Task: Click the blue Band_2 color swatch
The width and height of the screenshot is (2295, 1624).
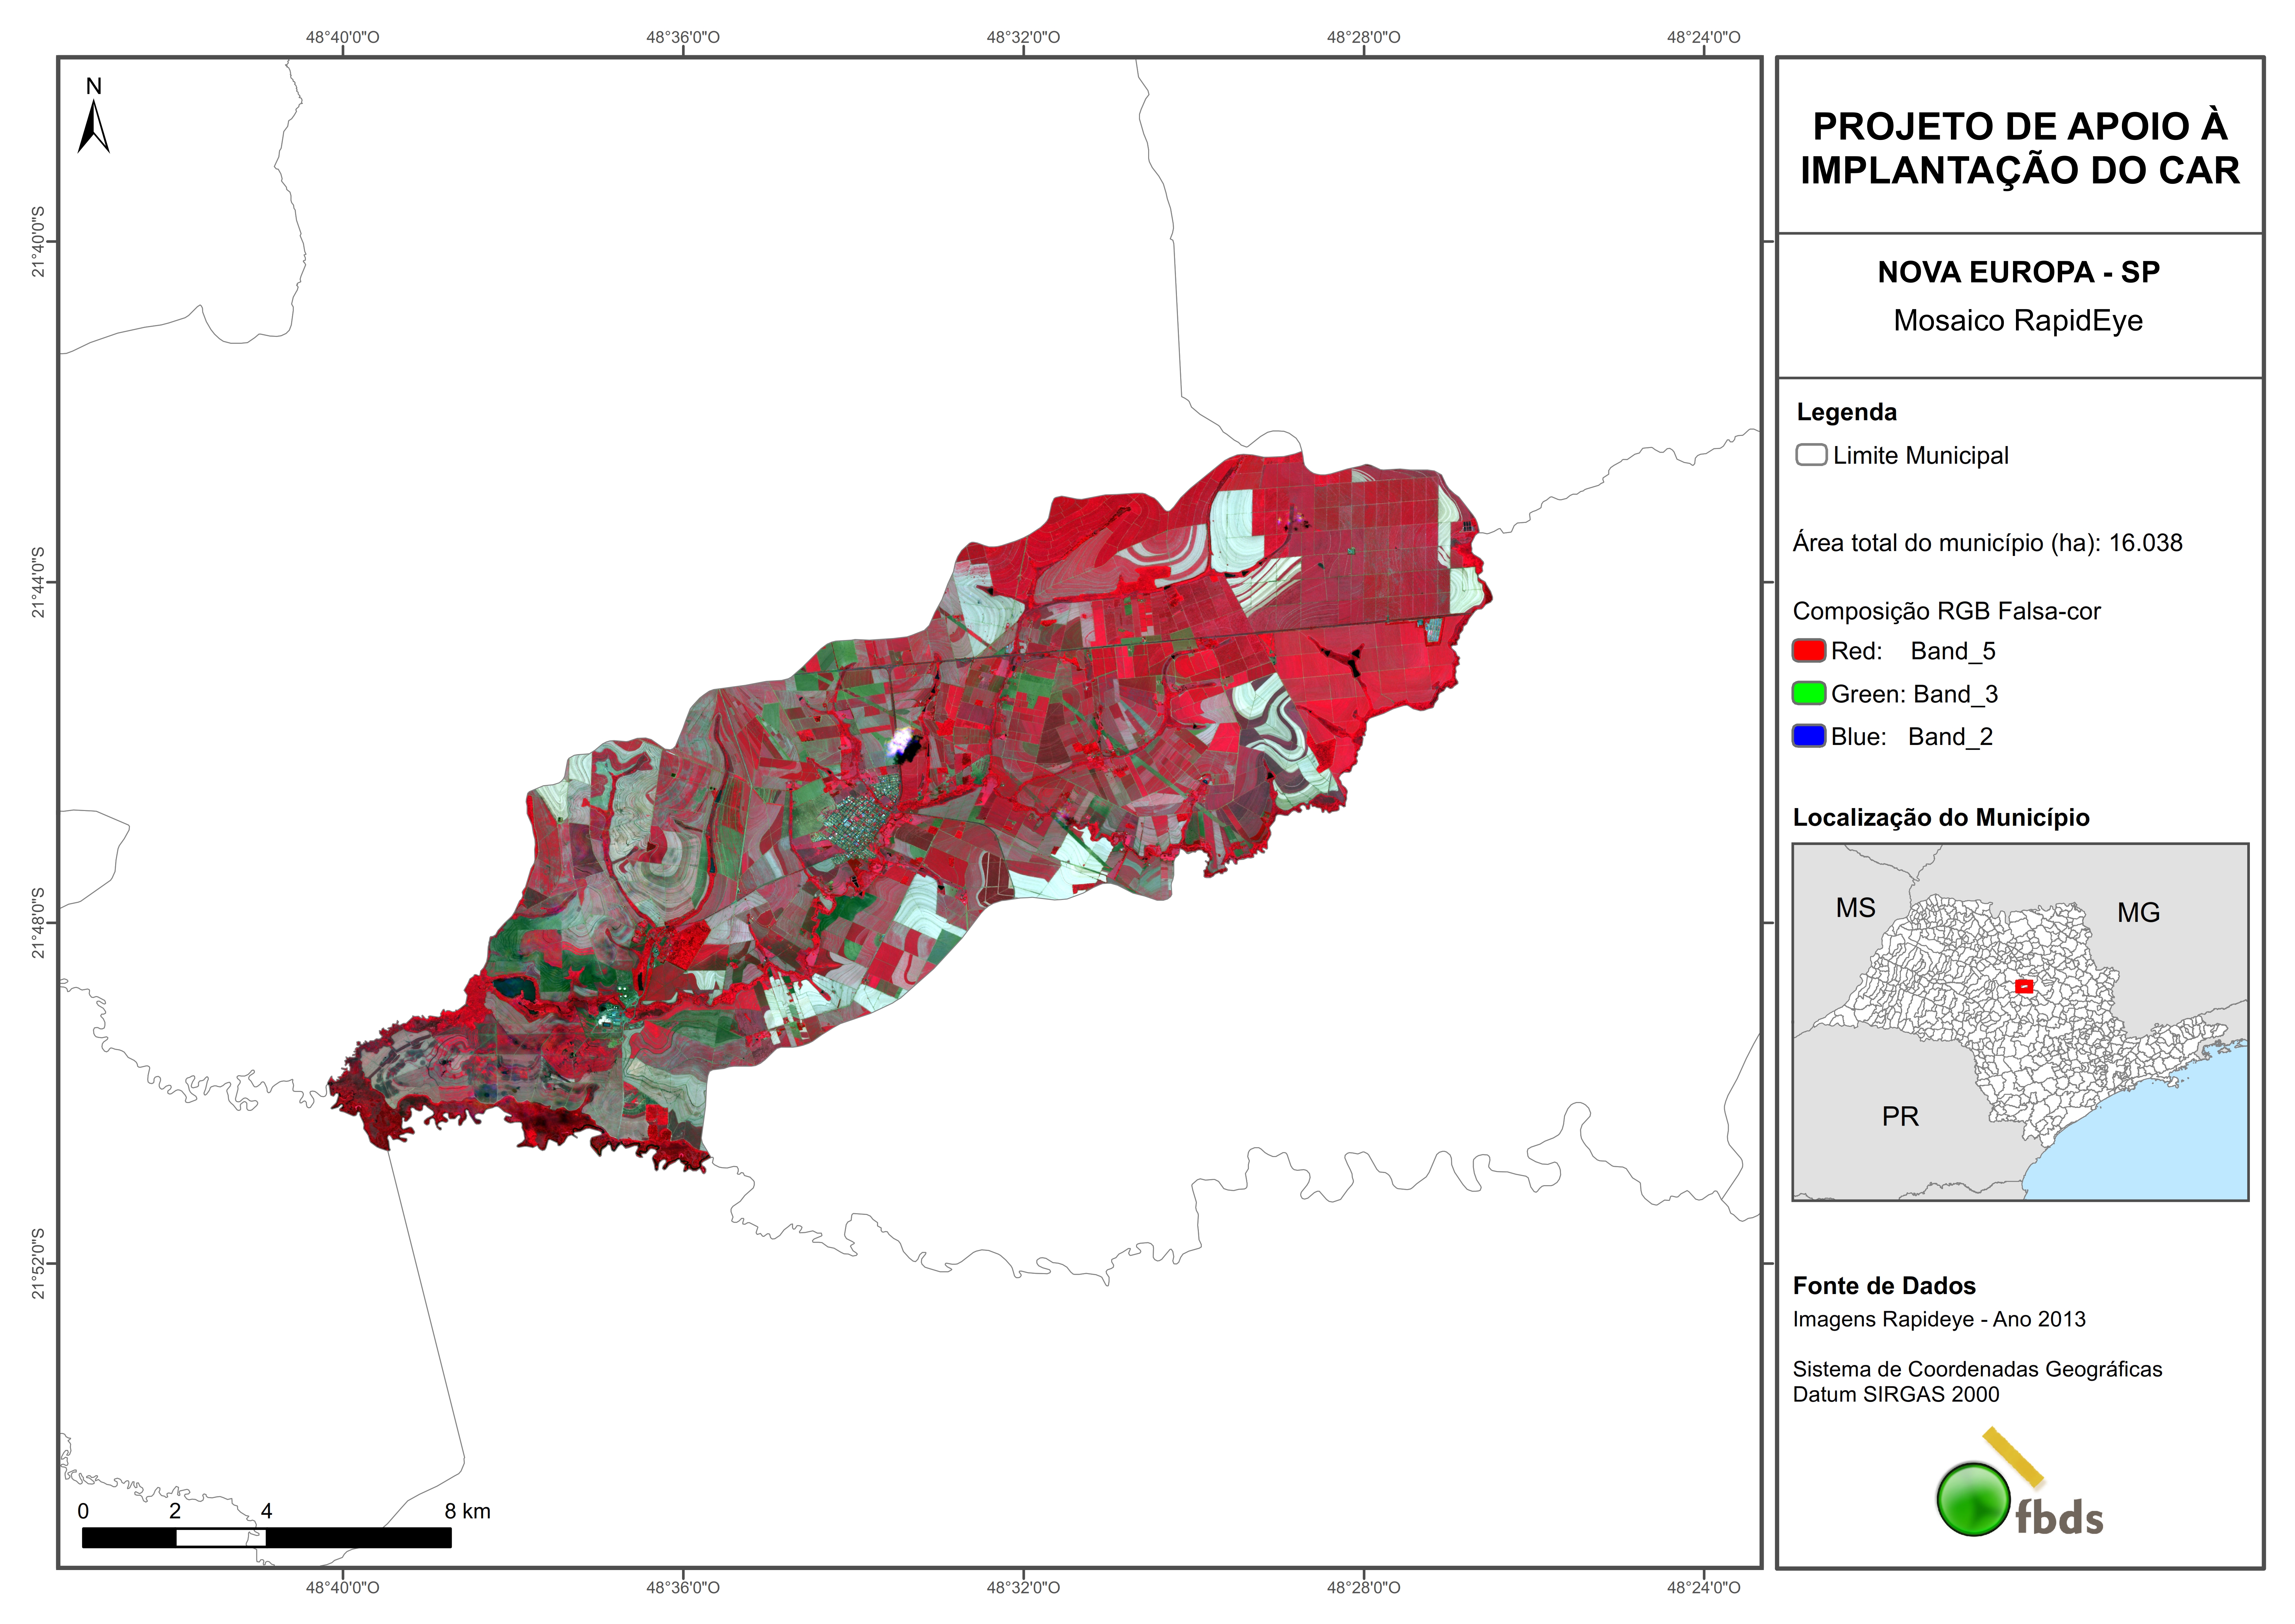Action: (x=1809, y=736)
